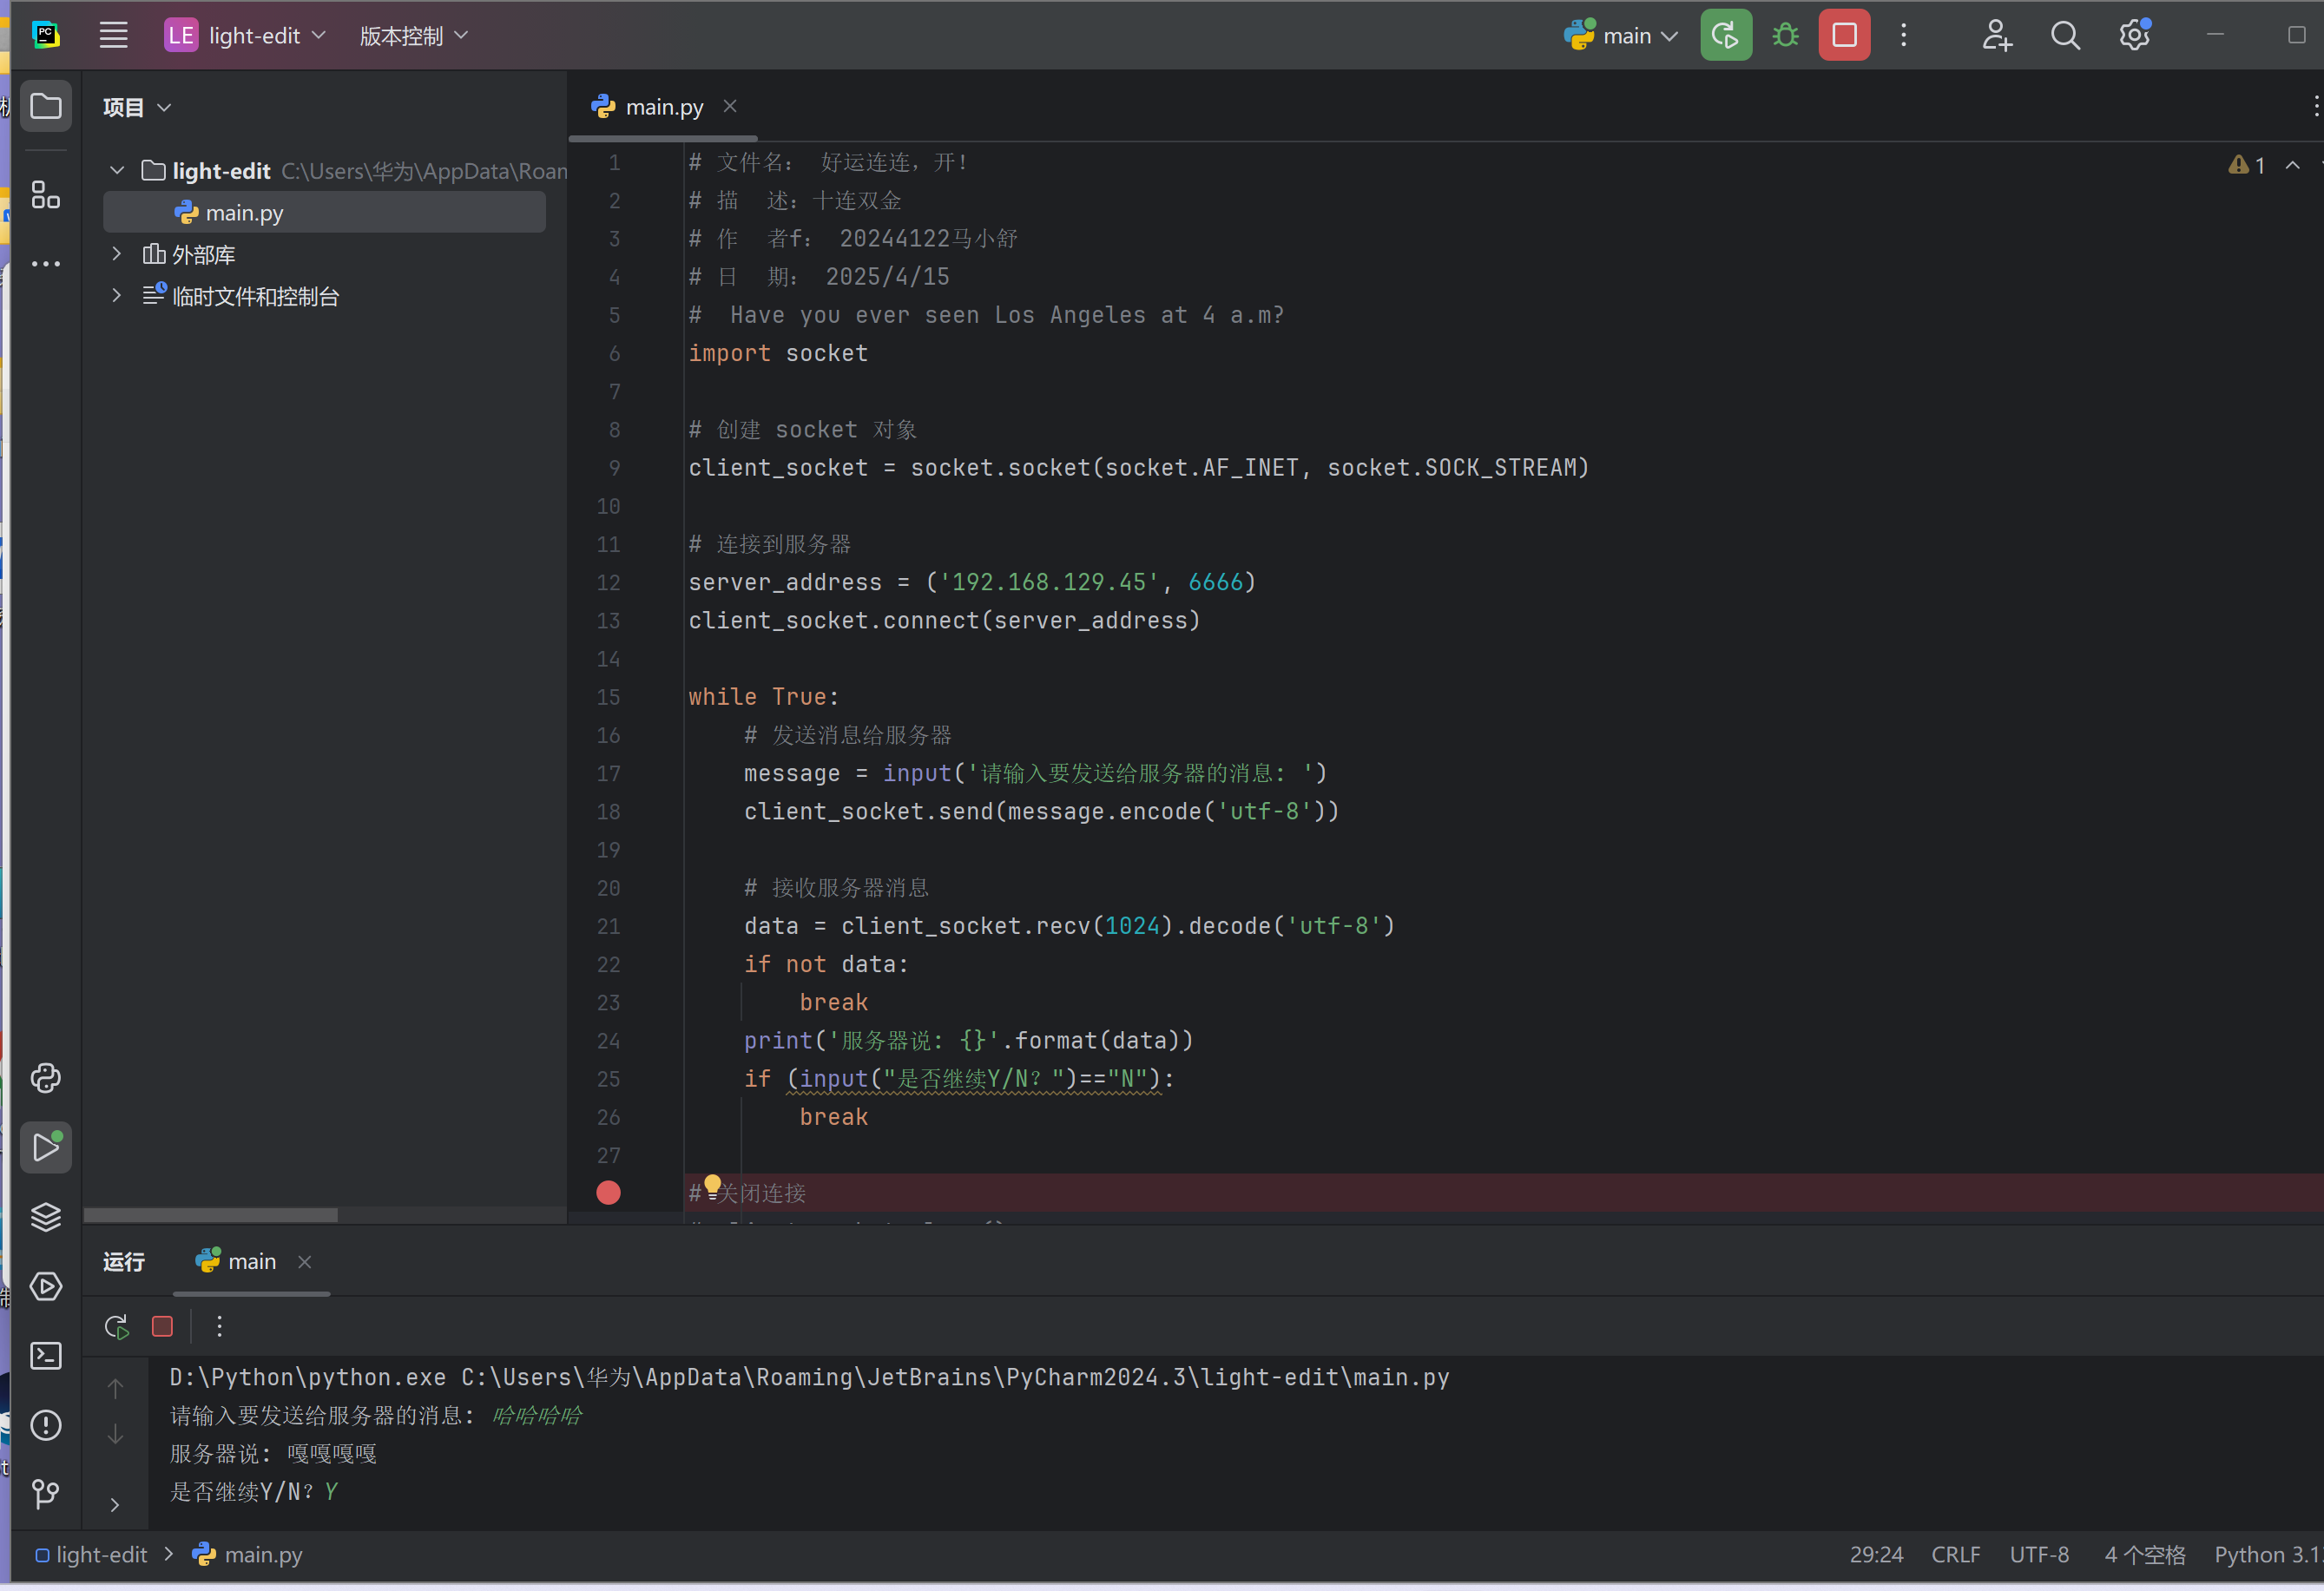Click the Debug bug icon

pyautogui.click(x=1785, y=36)
